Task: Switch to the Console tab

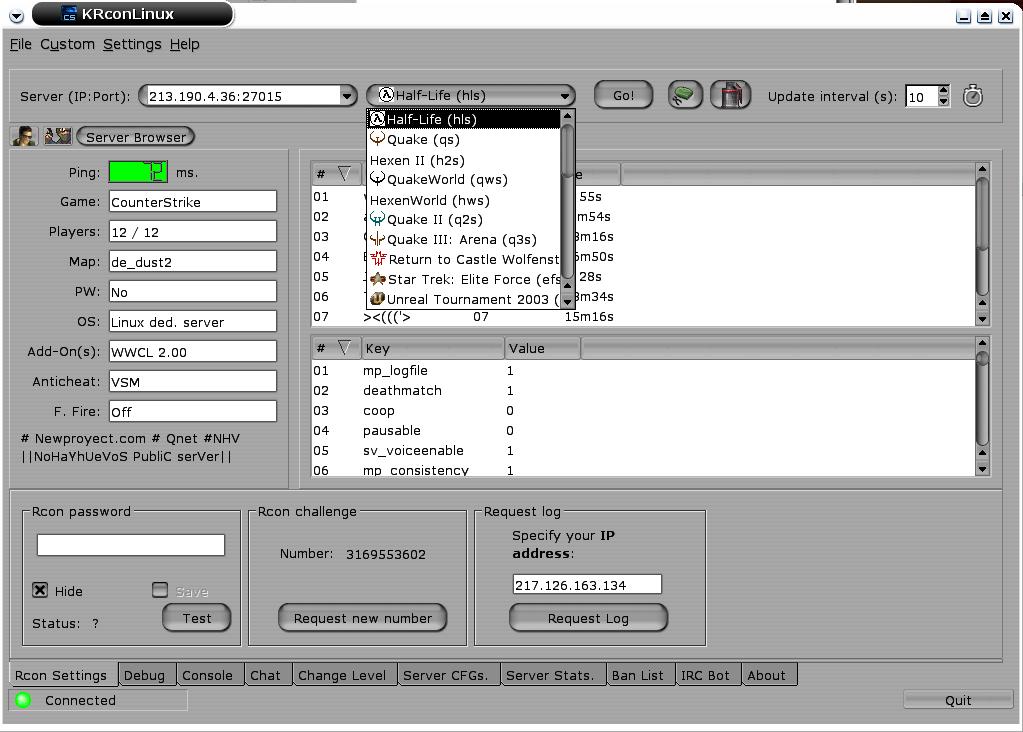Action: (x=207, y=675)
